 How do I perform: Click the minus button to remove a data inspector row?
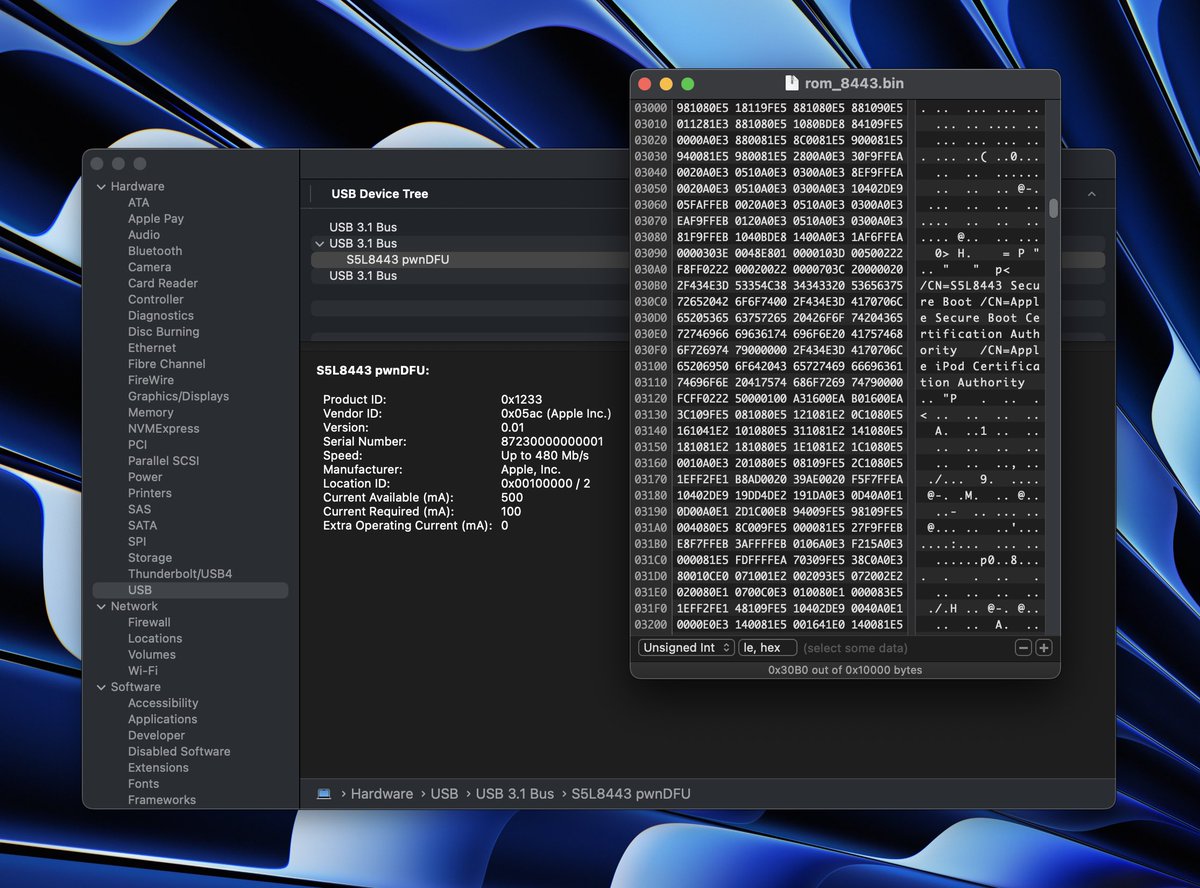(1022, 647)
